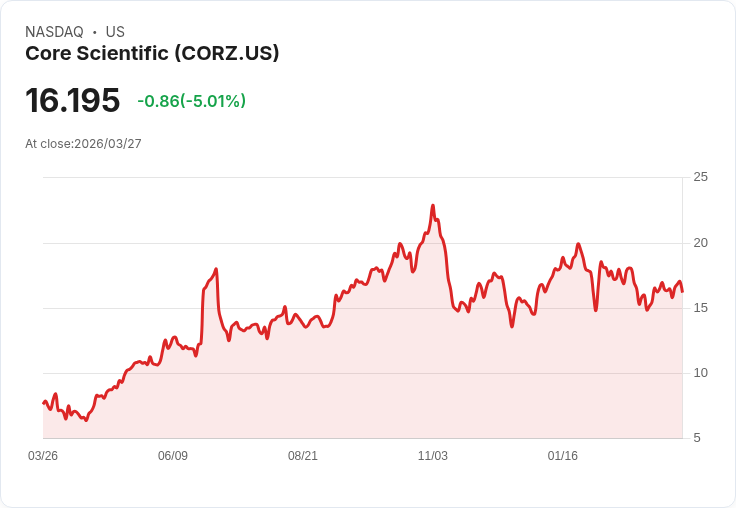Click the 15 price axis label

[x=700, y=308]
